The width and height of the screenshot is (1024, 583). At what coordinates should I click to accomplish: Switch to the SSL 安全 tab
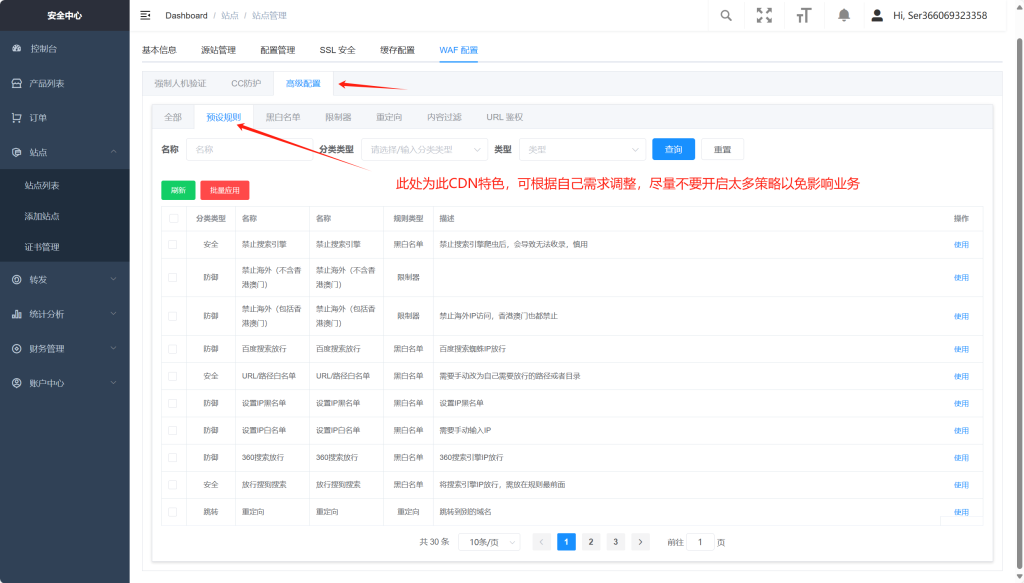point(337,50)
